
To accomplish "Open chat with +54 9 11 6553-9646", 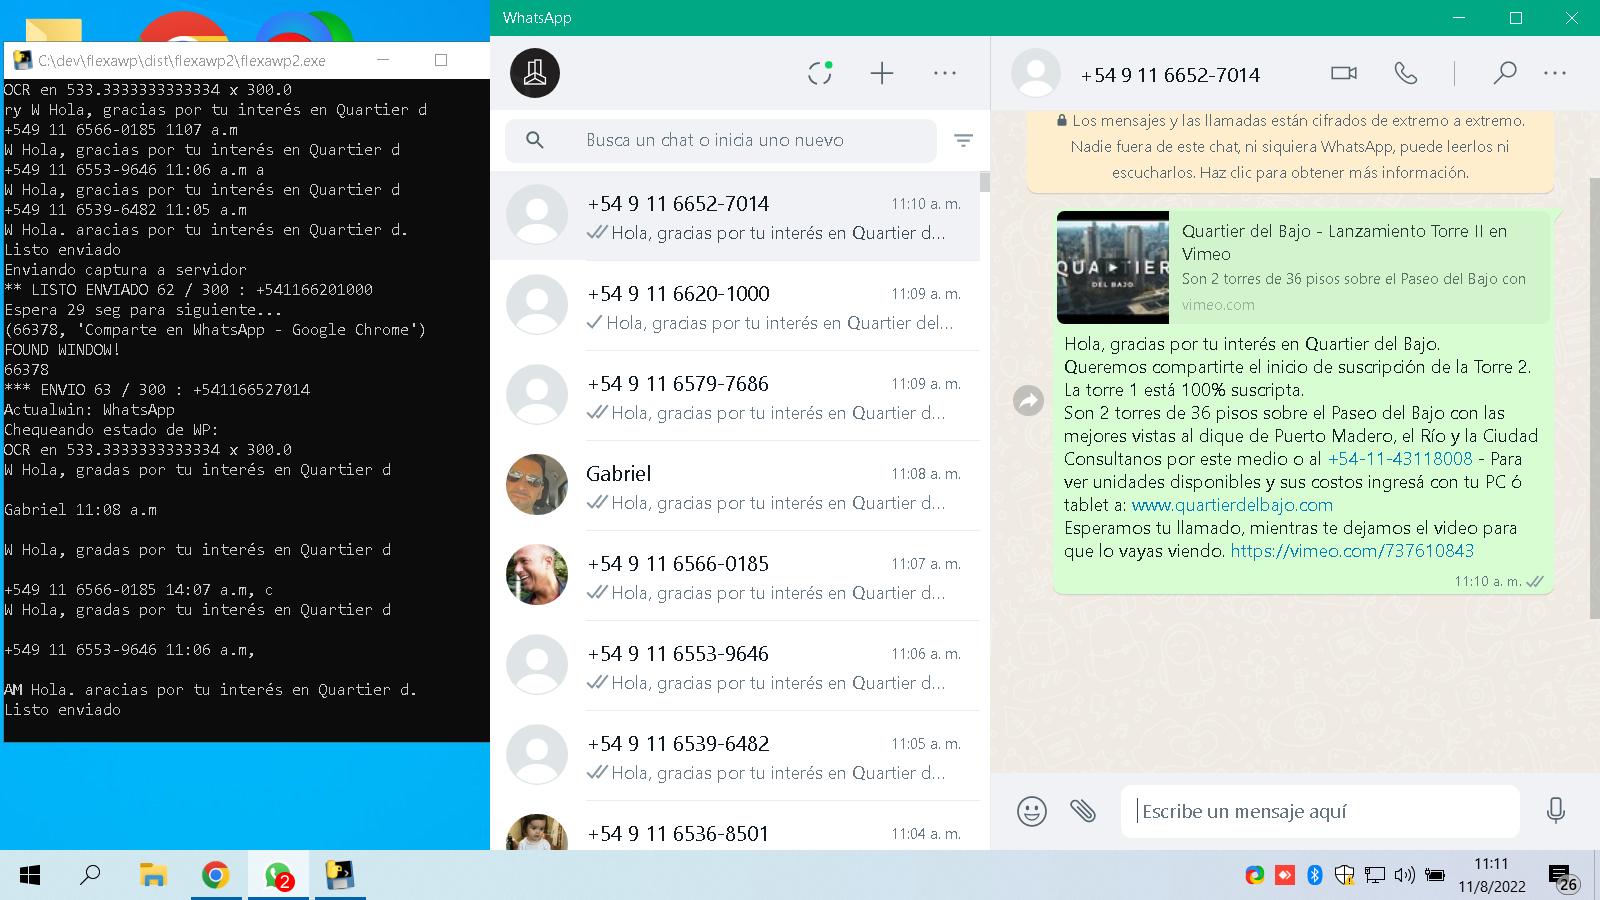I will point(735,667).
